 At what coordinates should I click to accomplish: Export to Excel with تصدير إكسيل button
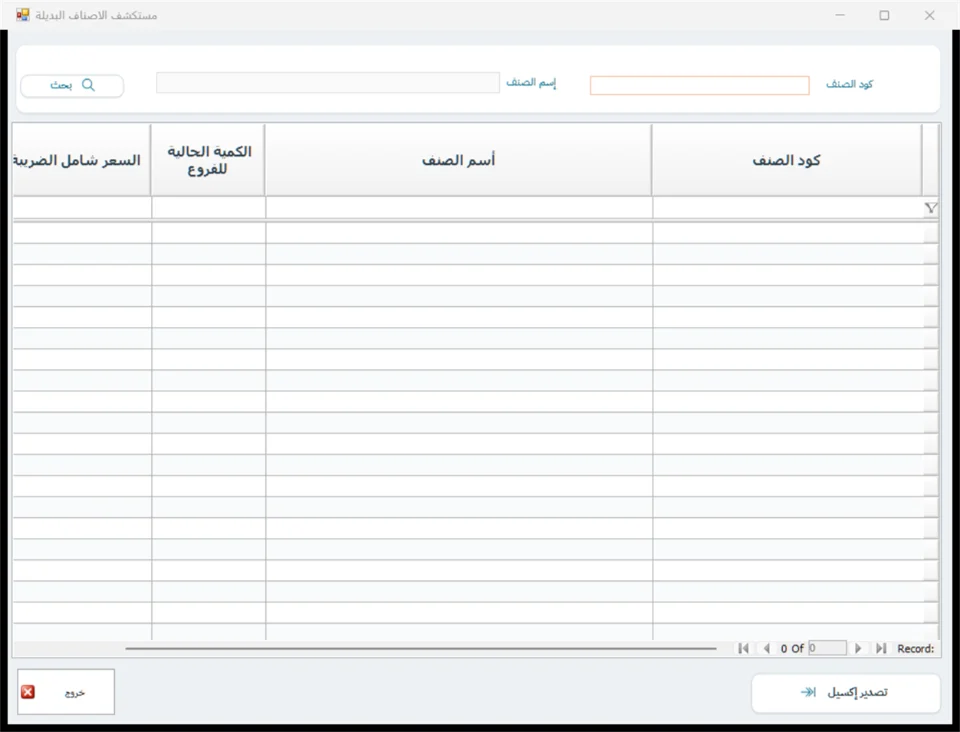[846, 693]
